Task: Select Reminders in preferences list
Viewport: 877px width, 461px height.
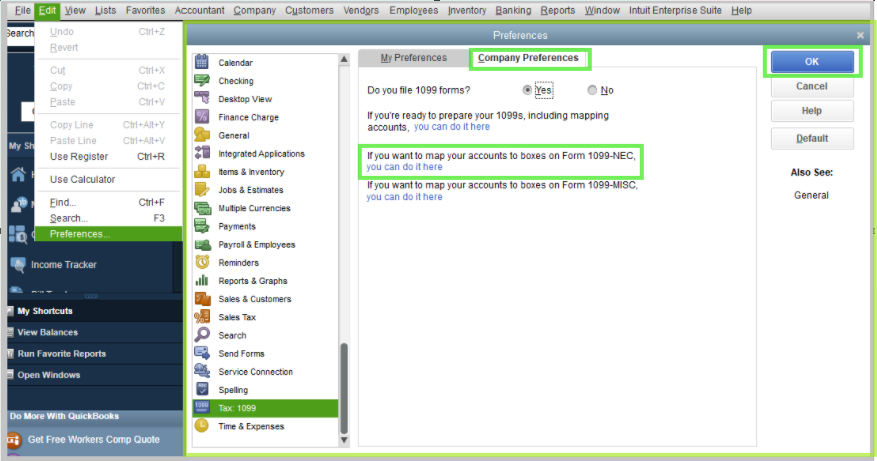Action: point(265,262)
